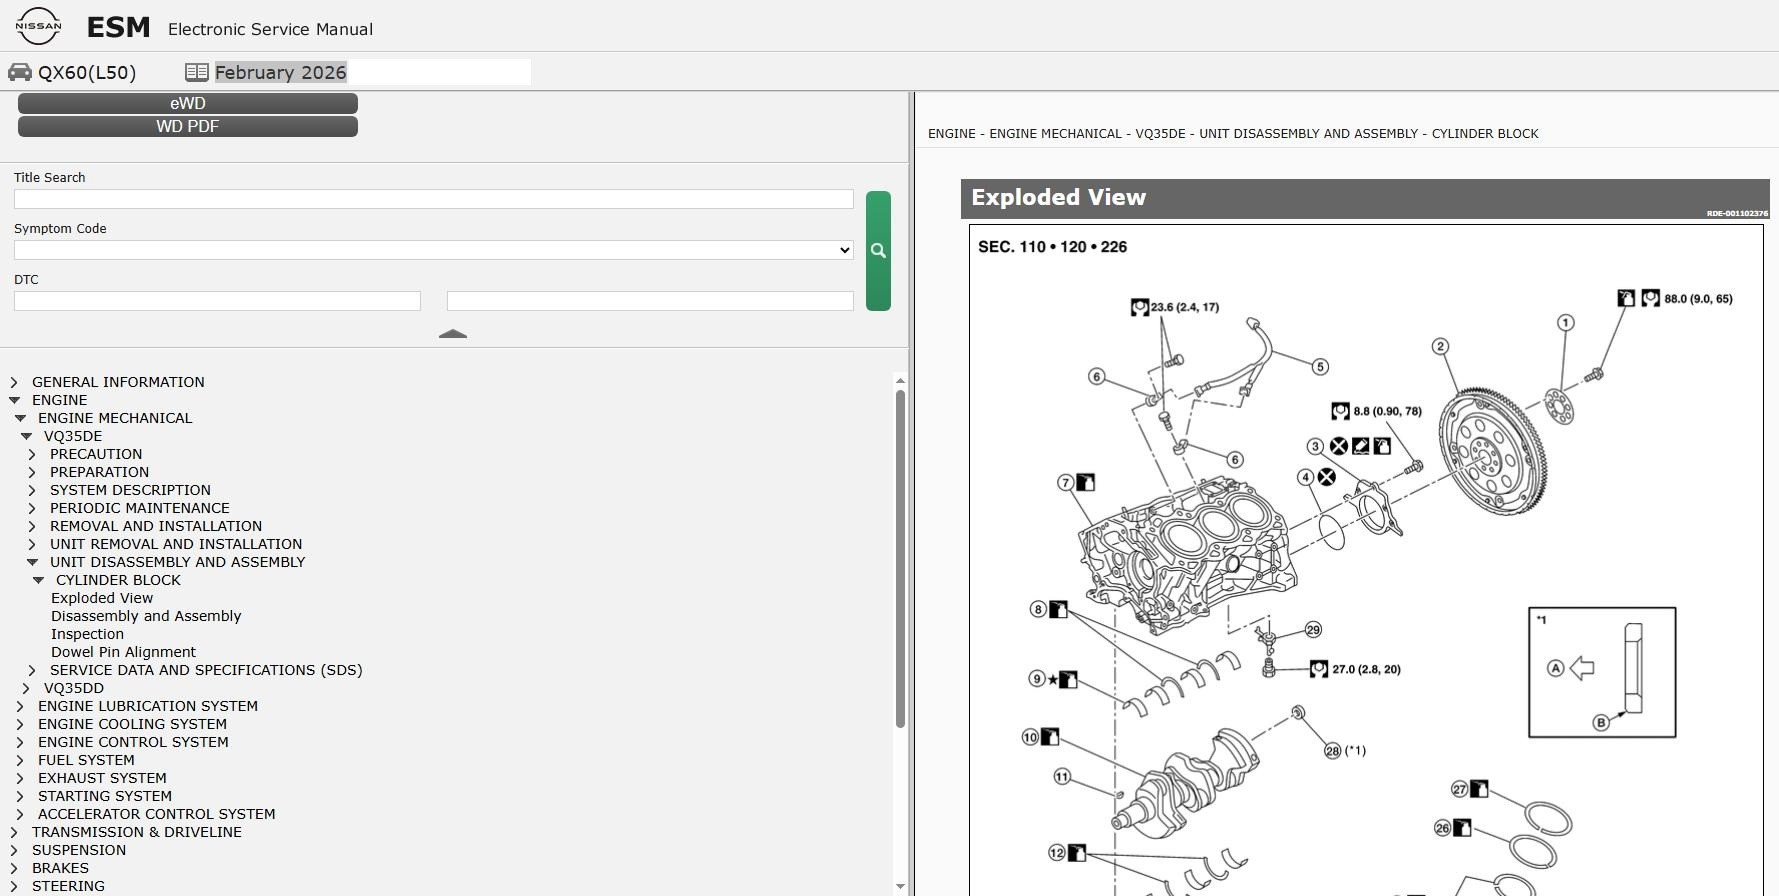Image resolution: width=1779 pixels, height=896 pixels.
Task: Click the book icon next to February 2026
Action: 196,72
